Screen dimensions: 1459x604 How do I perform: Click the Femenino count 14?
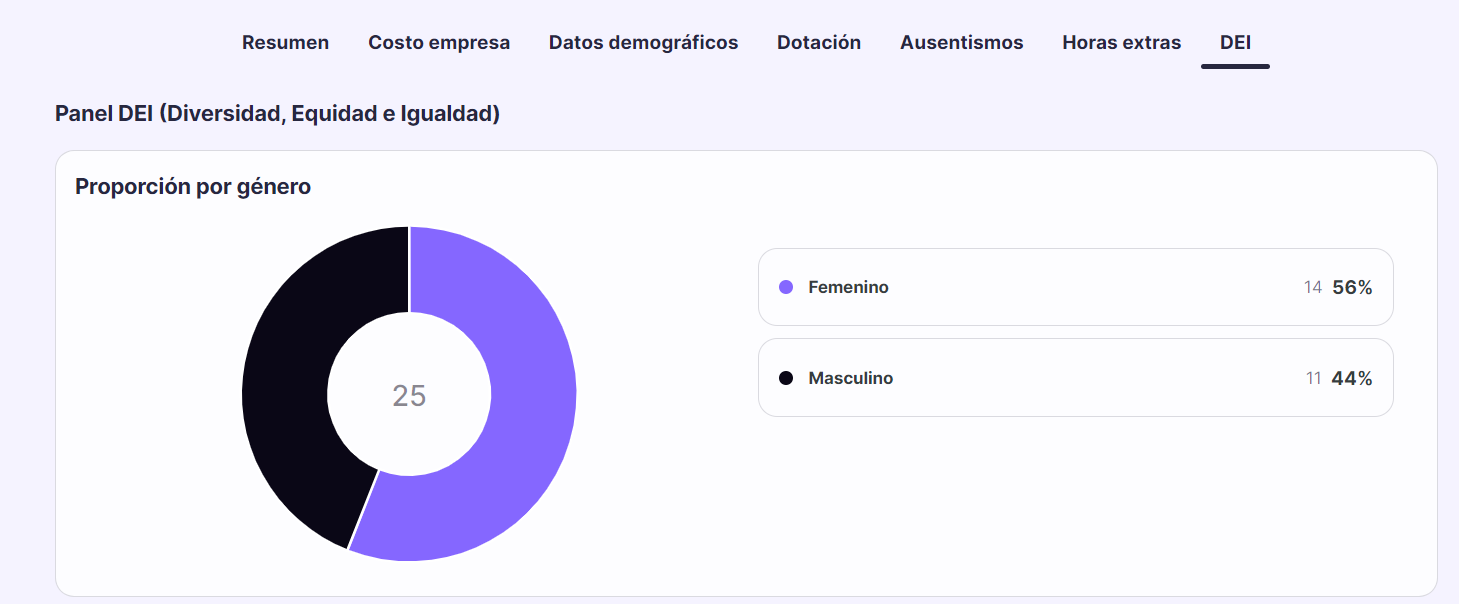pos(1313,287)
